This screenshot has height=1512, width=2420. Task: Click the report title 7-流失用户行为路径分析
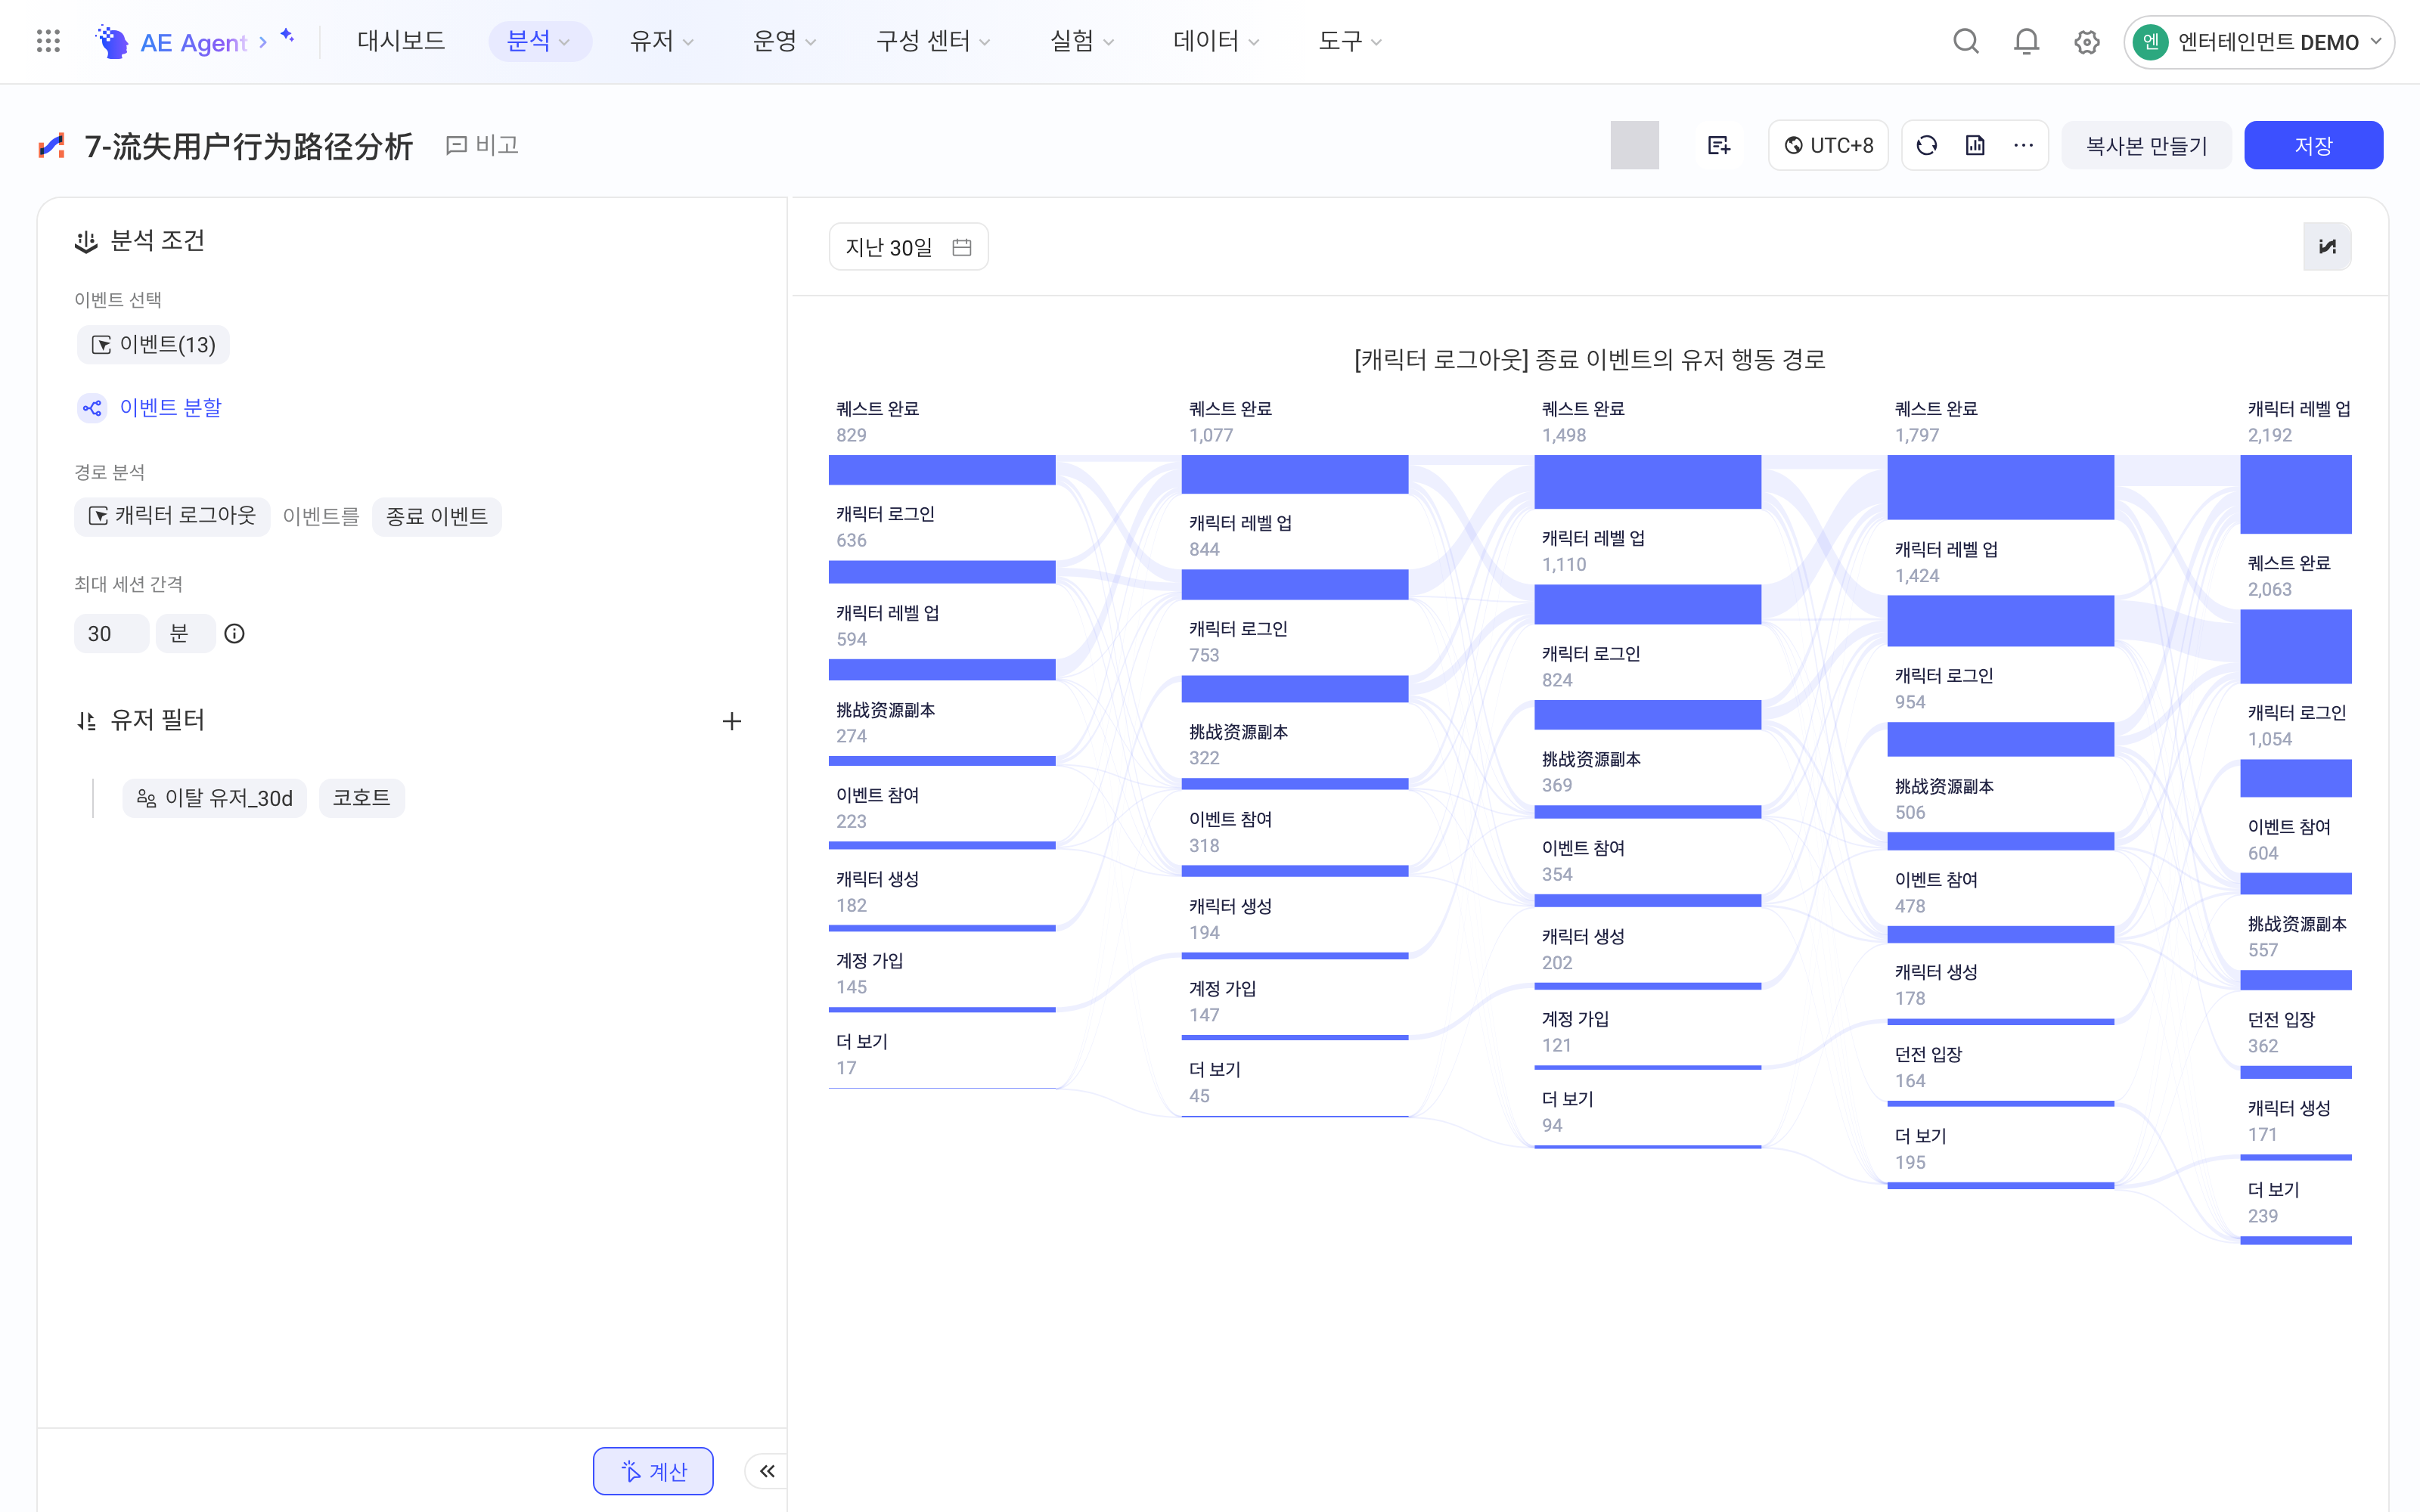tap(249, 146)
